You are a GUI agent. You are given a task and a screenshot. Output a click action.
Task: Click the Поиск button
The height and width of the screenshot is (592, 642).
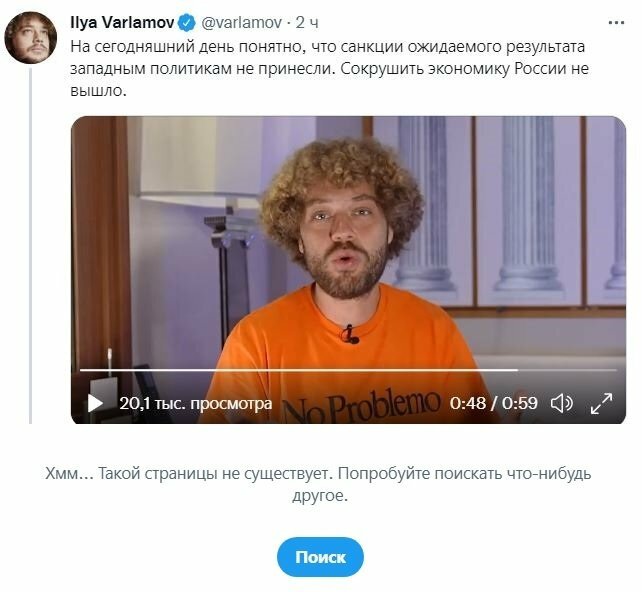(x=320, y=557)
